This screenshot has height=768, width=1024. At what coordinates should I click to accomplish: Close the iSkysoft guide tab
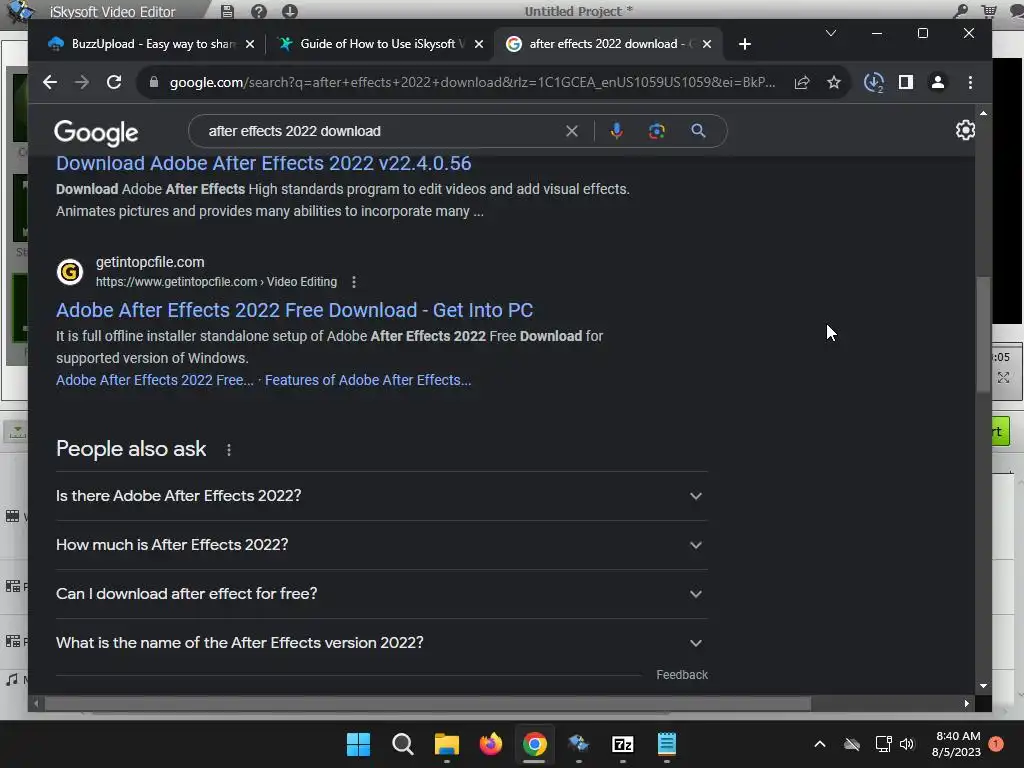tap(479, 44)
